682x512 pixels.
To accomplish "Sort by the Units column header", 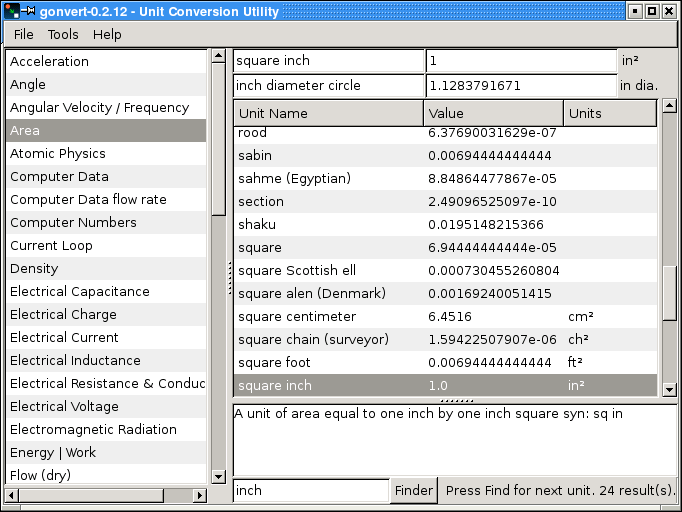I will pos(610,114).
